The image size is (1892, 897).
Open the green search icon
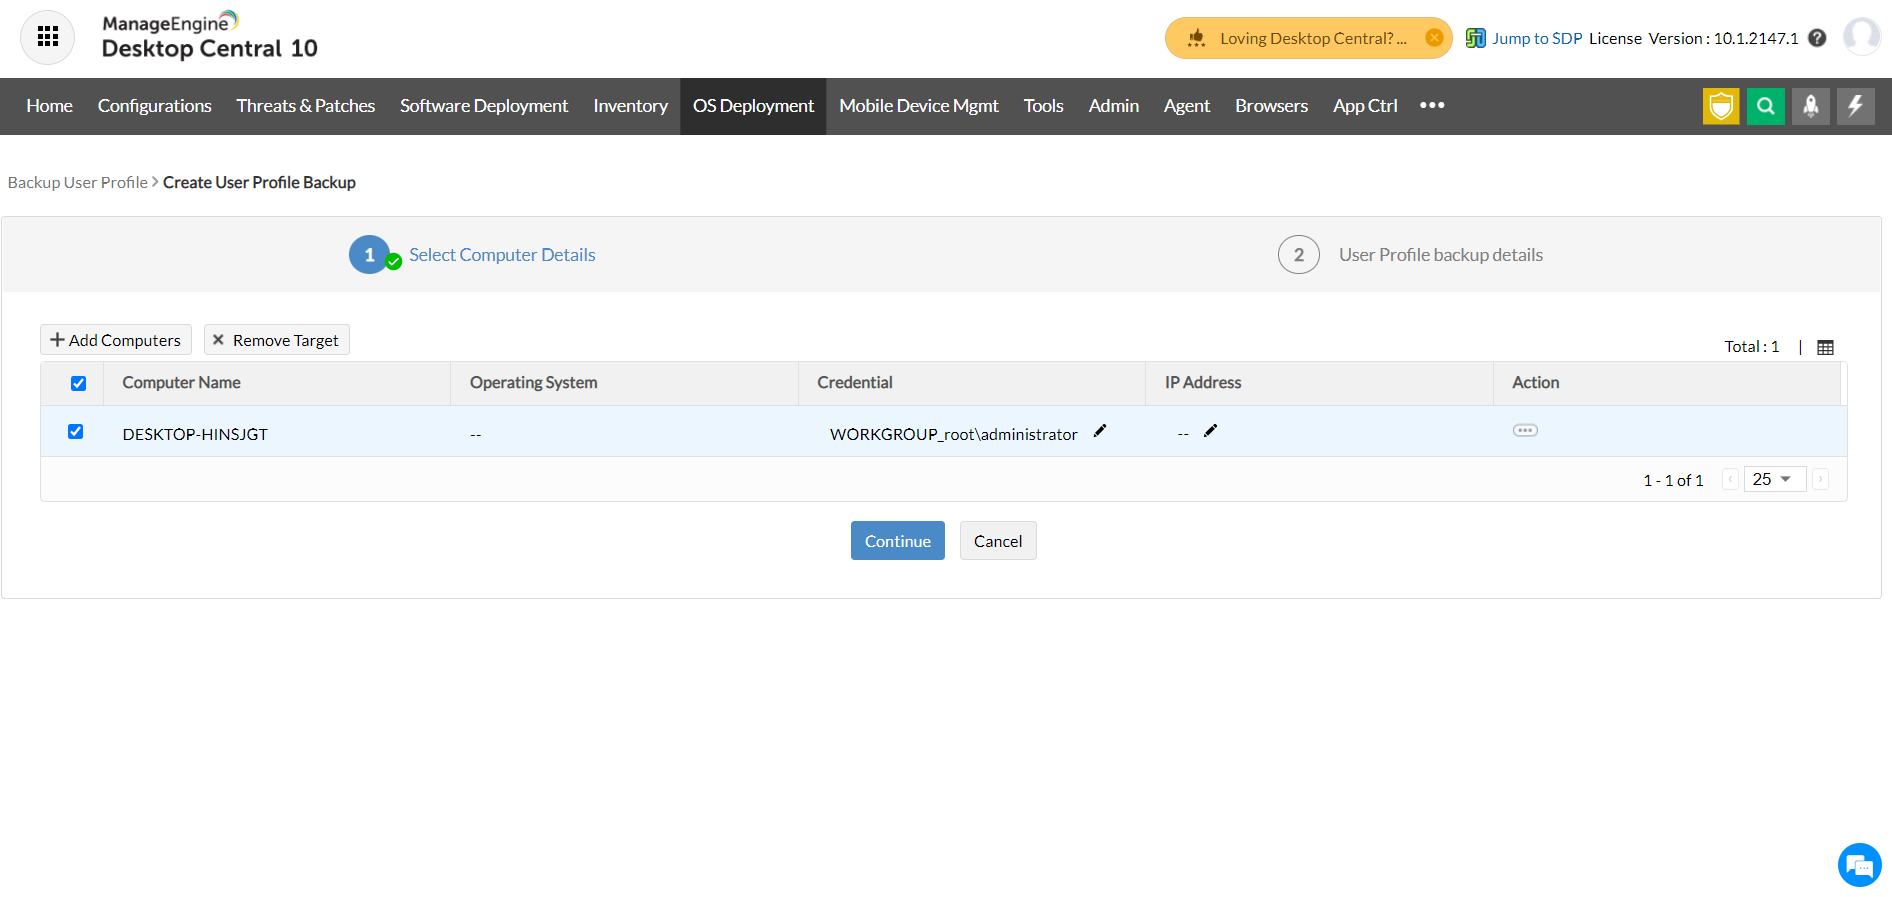point(1766,106)
